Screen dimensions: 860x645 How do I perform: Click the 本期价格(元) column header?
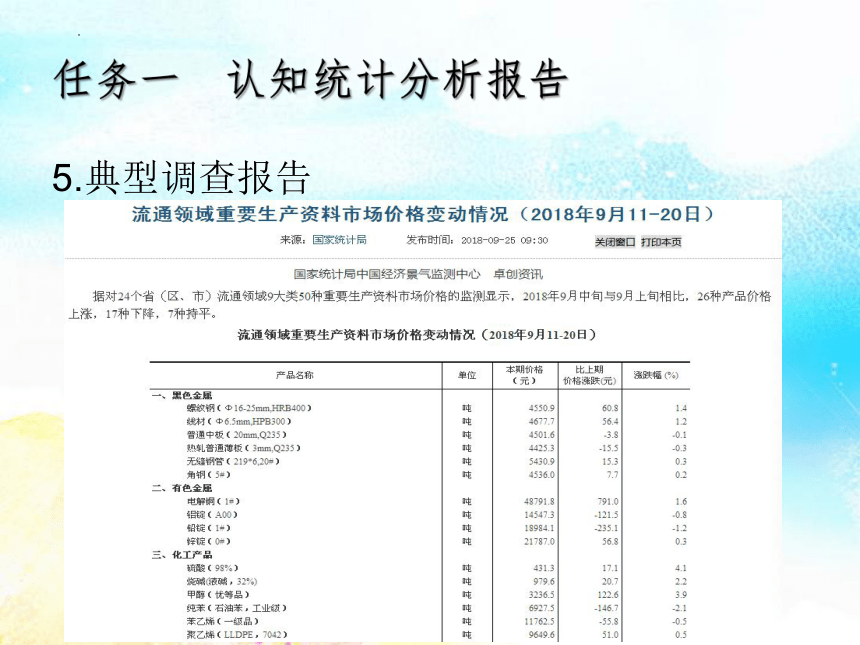[x=524, y=375]
